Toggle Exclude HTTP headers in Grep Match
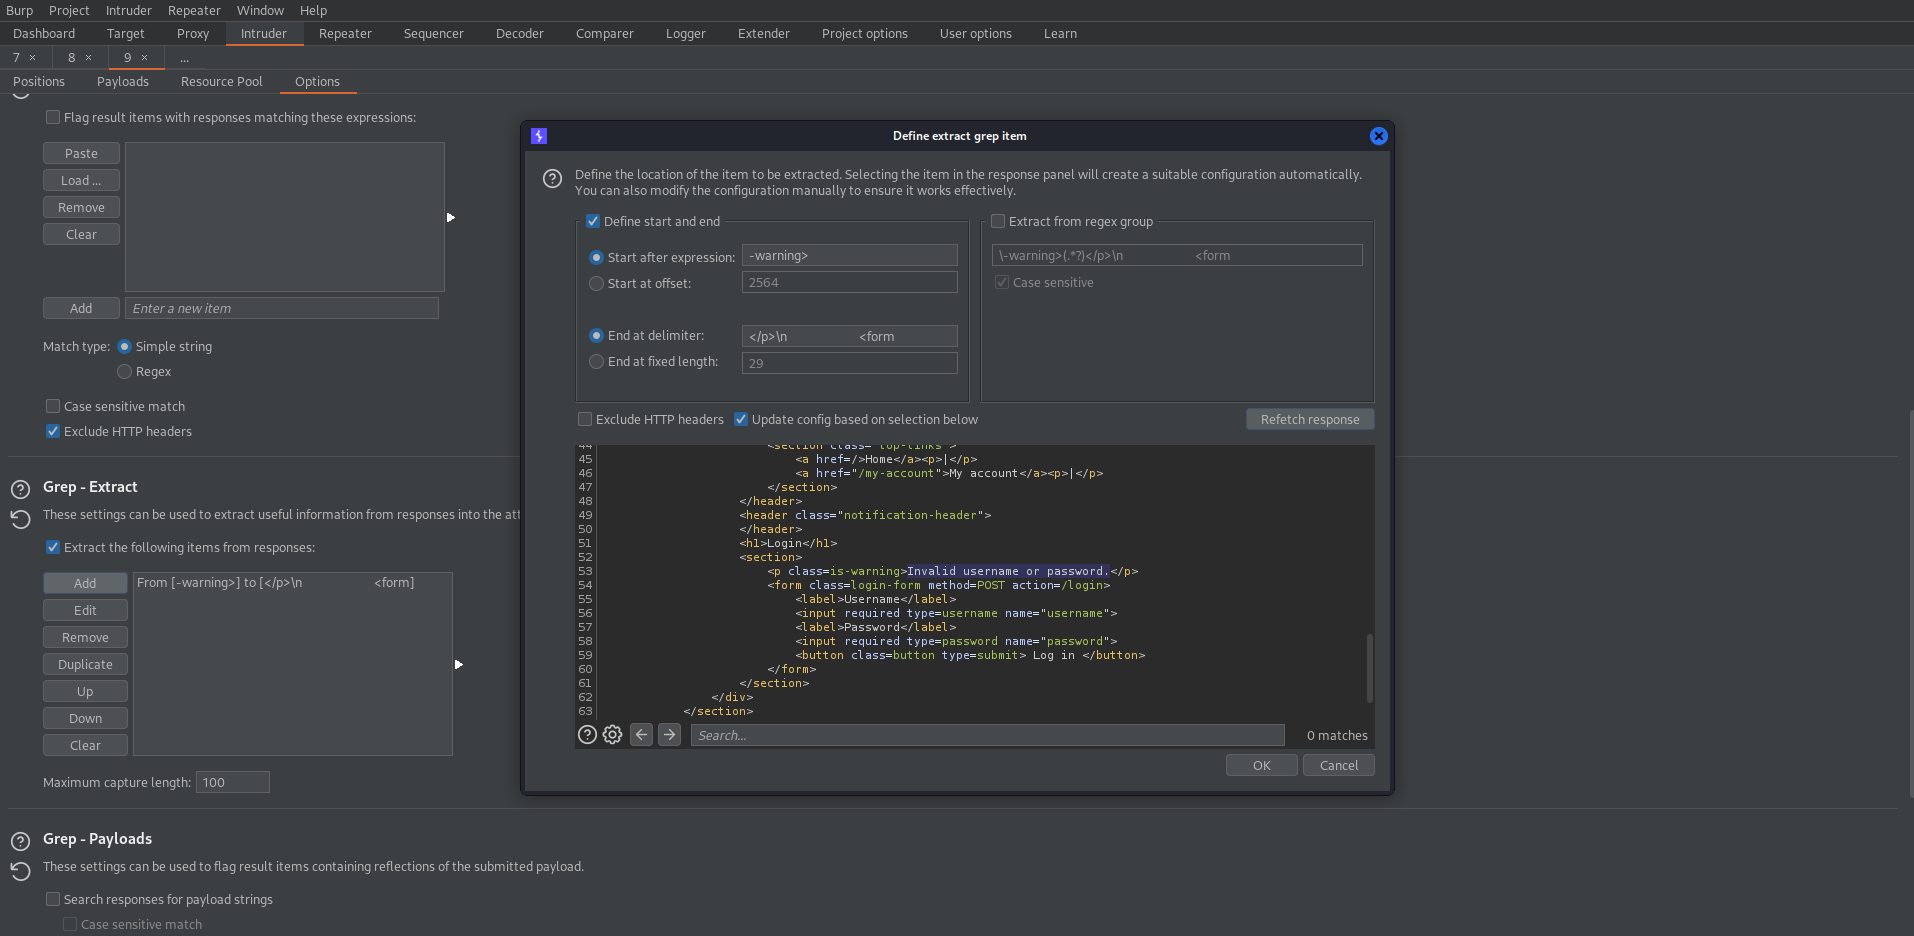 click(53, 431)
